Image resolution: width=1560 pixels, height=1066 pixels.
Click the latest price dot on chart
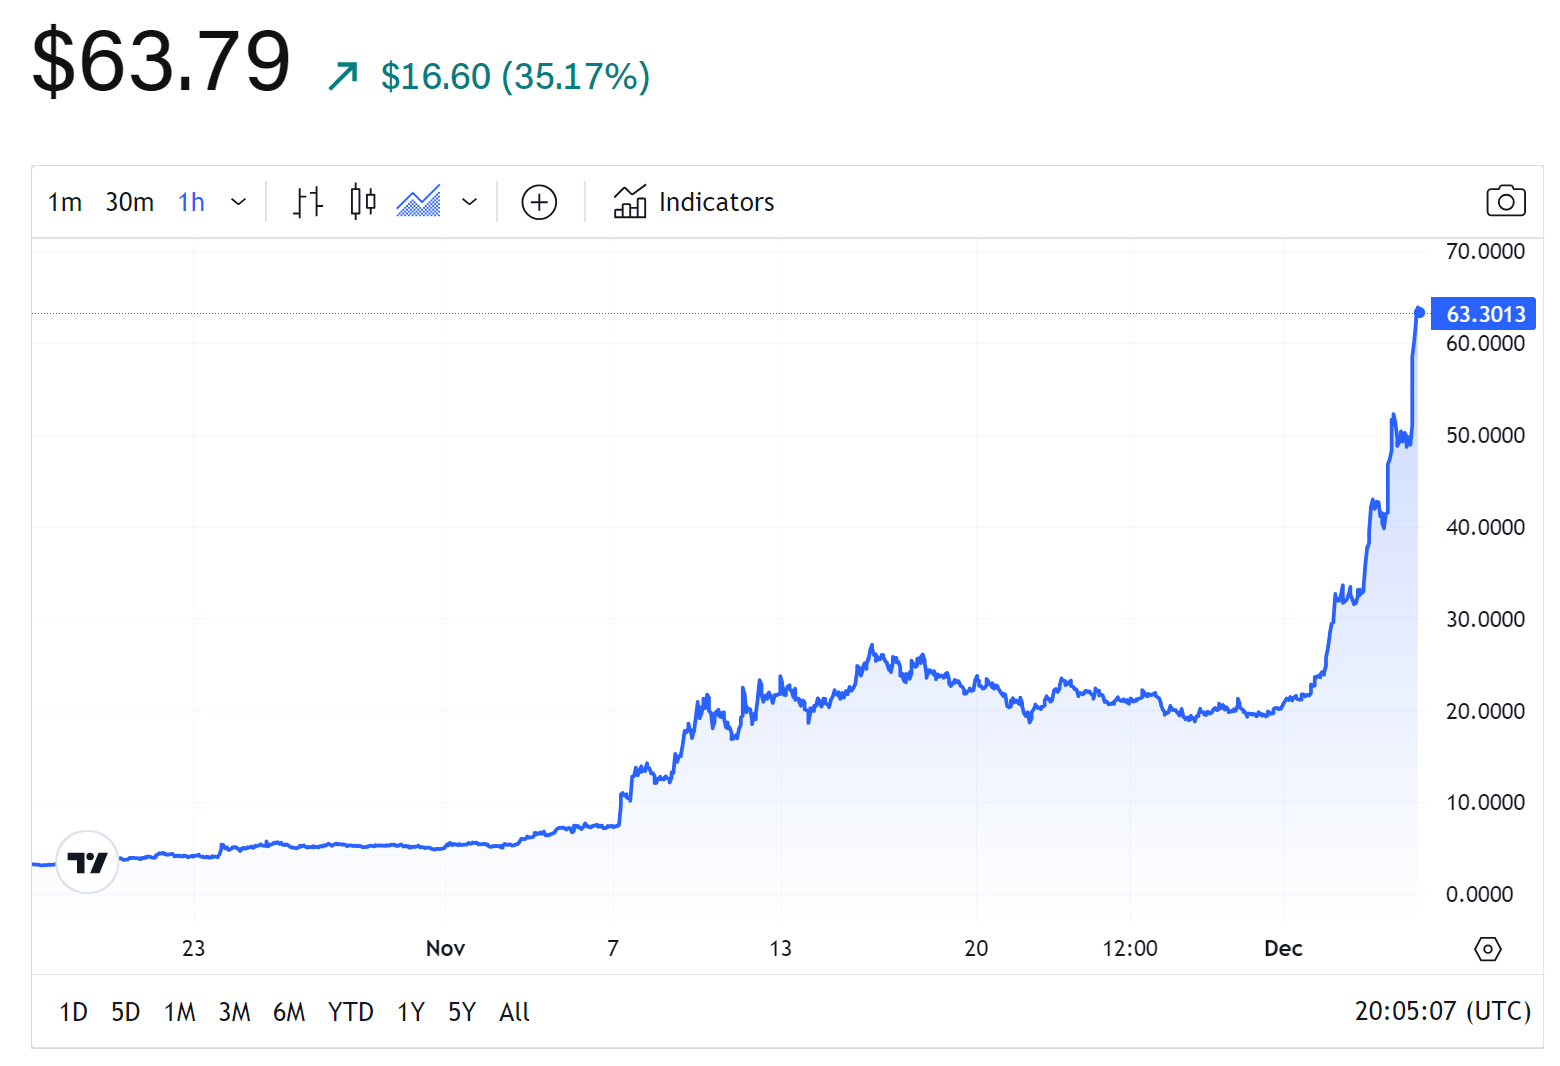coord(1419,312)
